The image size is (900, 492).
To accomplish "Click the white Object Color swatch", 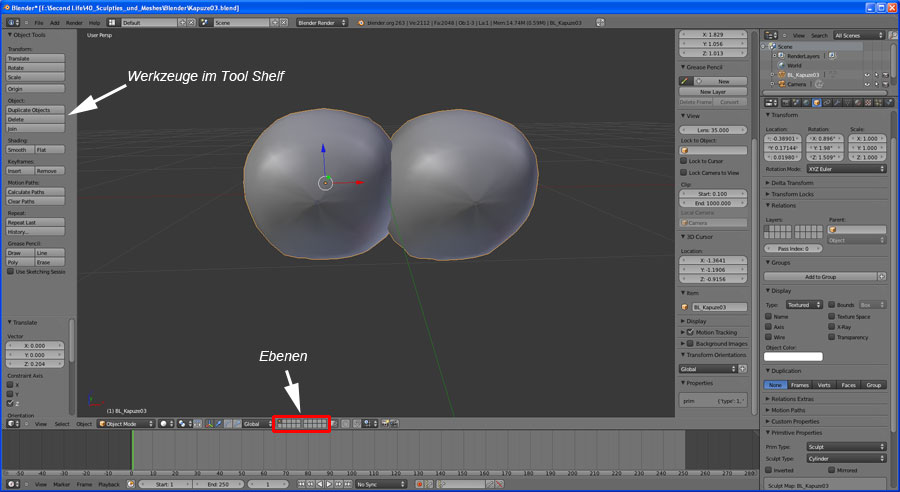I will coord(793,356).
